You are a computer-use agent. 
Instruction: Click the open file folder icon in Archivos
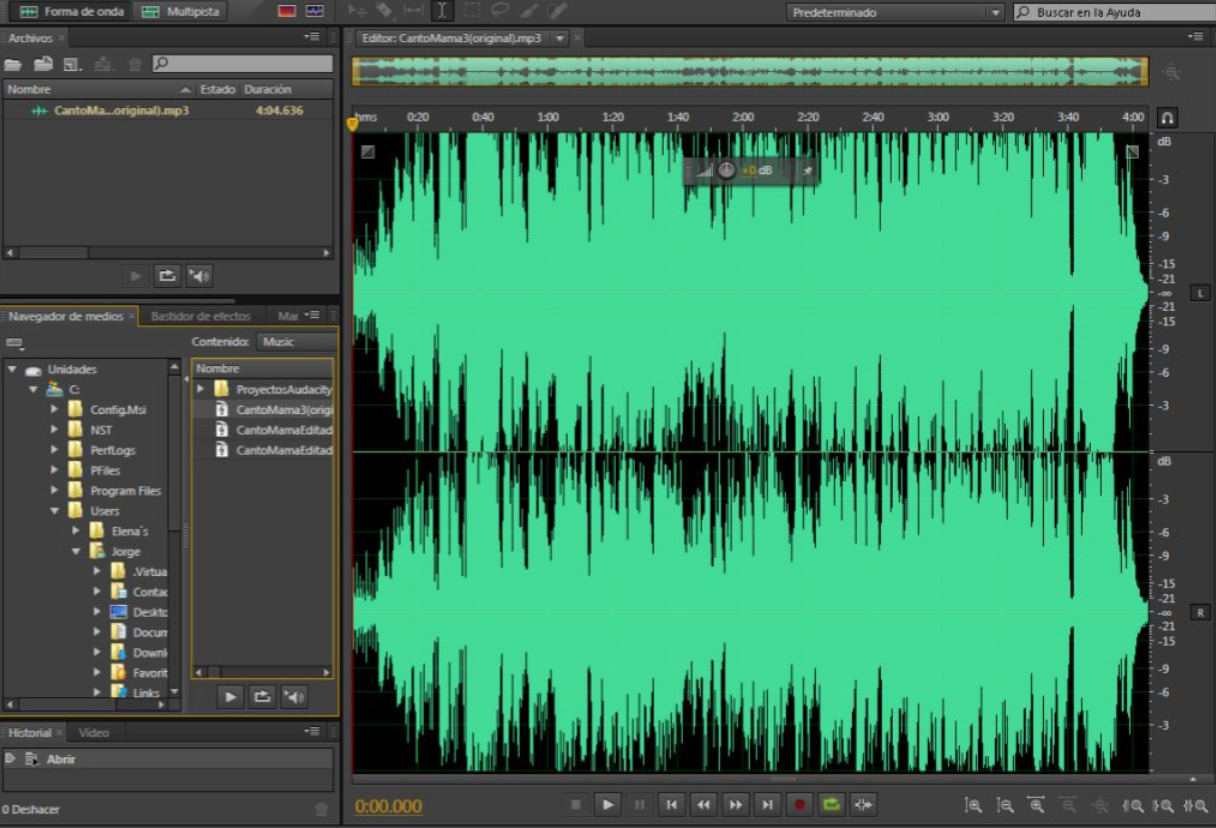tap(13, 64)
